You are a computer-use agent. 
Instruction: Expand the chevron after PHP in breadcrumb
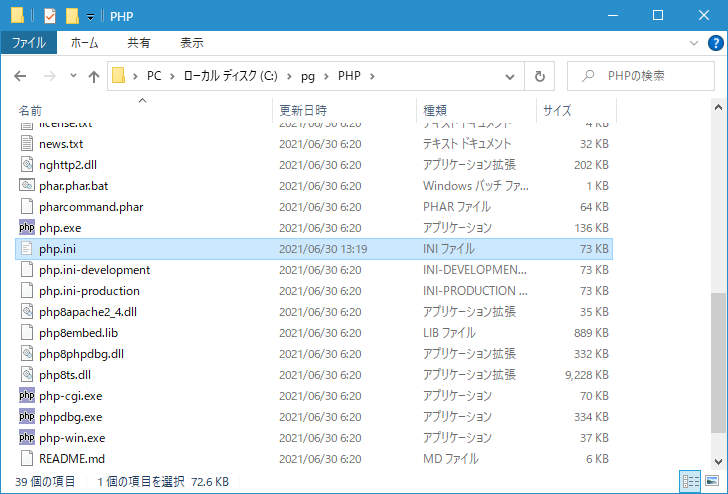tap(372, 76)
